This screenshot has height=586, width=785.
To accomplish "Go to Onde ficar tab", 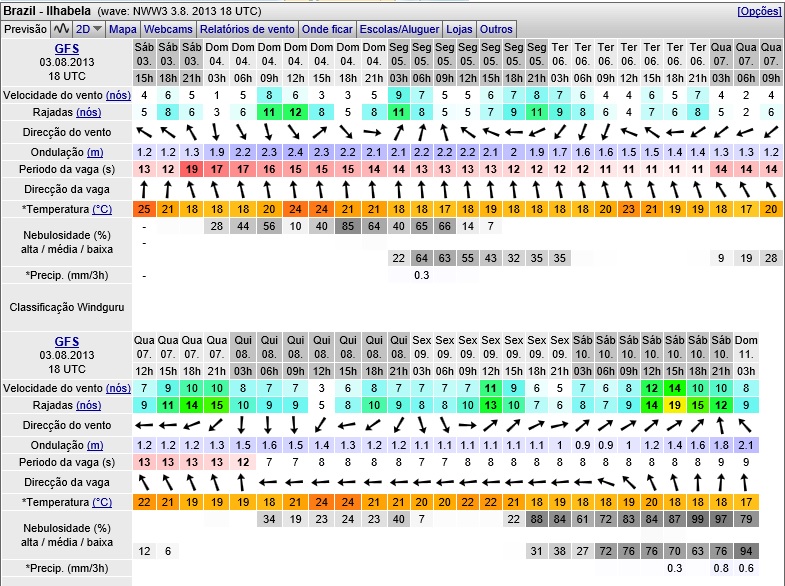I will (x=327, y=29).
